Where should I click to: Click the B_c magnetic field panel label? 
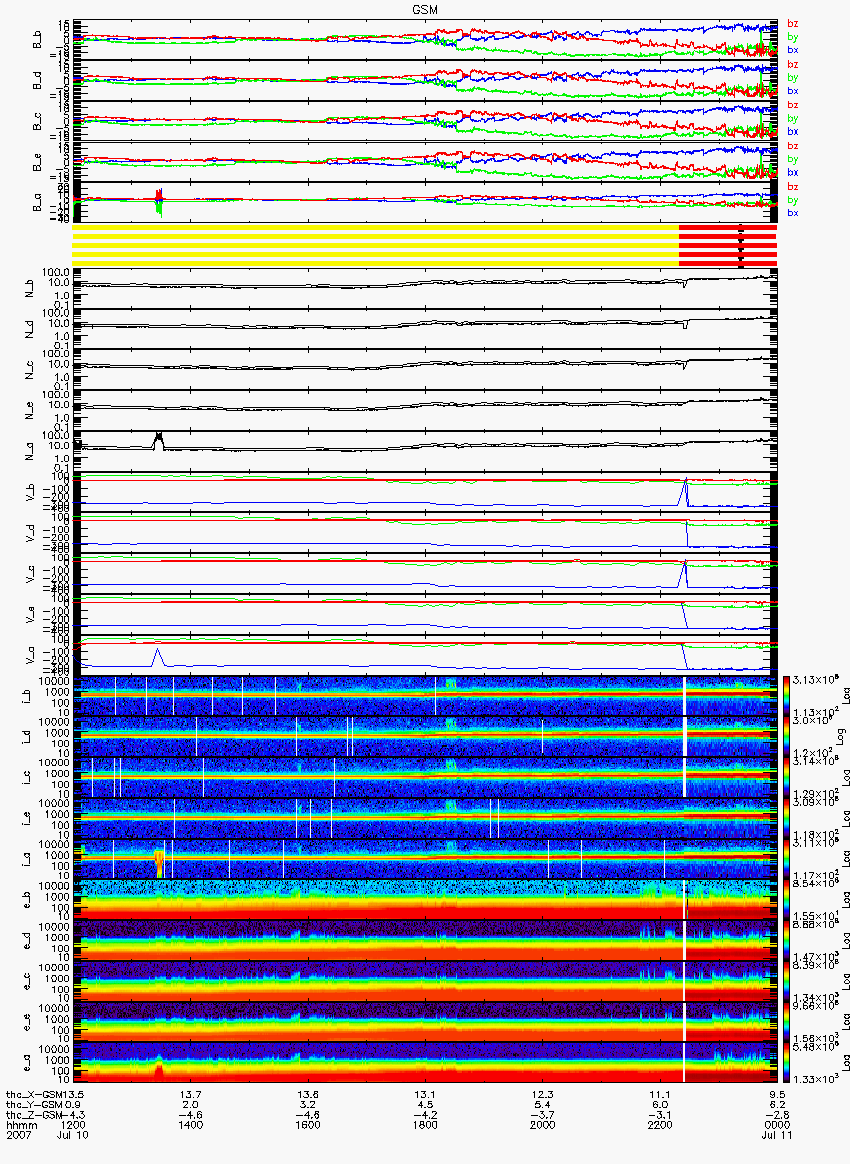click(37, 121)
